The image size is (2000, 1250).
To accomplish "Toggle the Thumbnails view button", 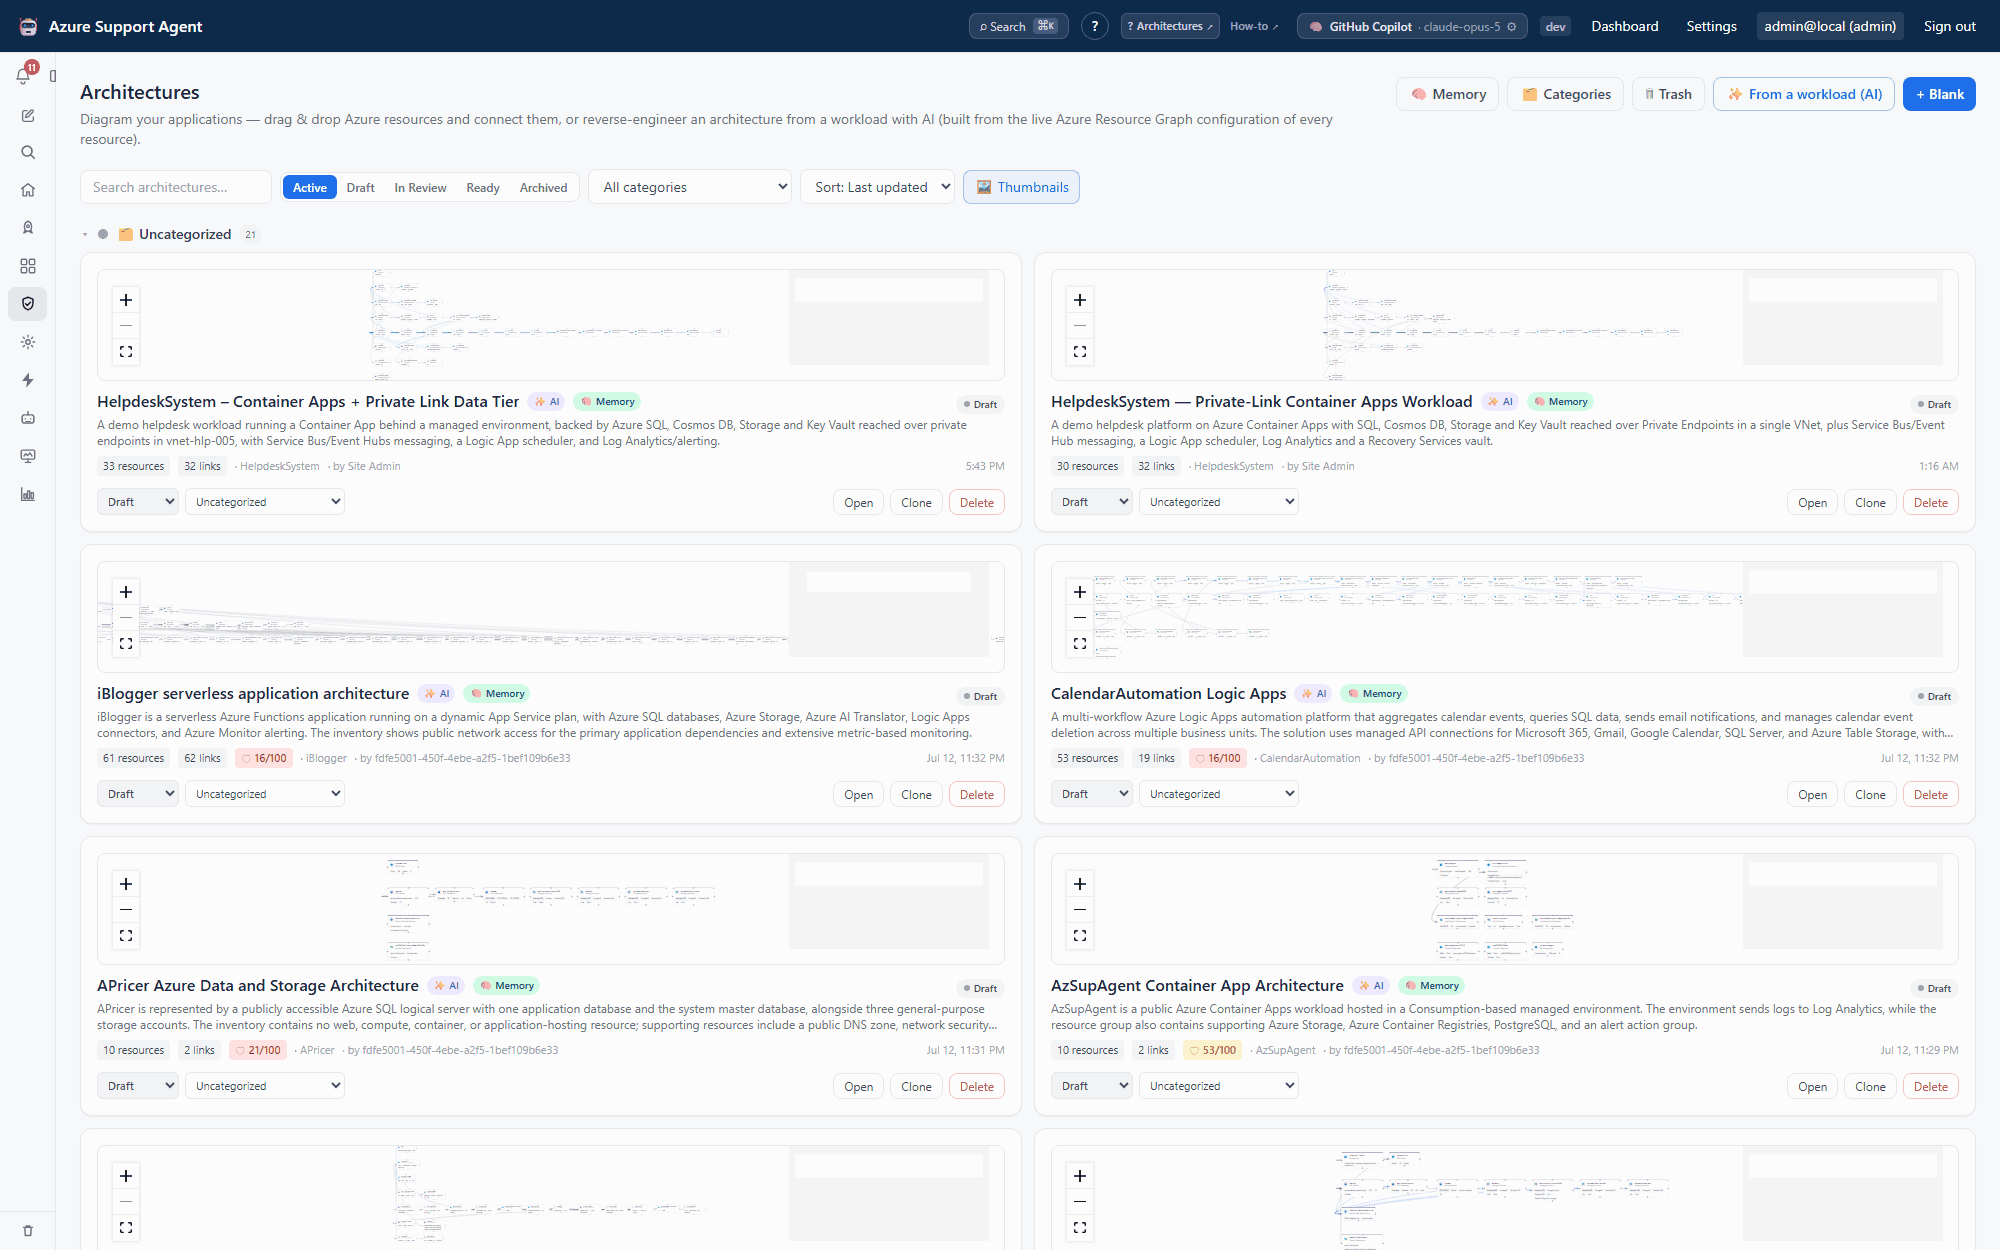I will point(1021,187).
